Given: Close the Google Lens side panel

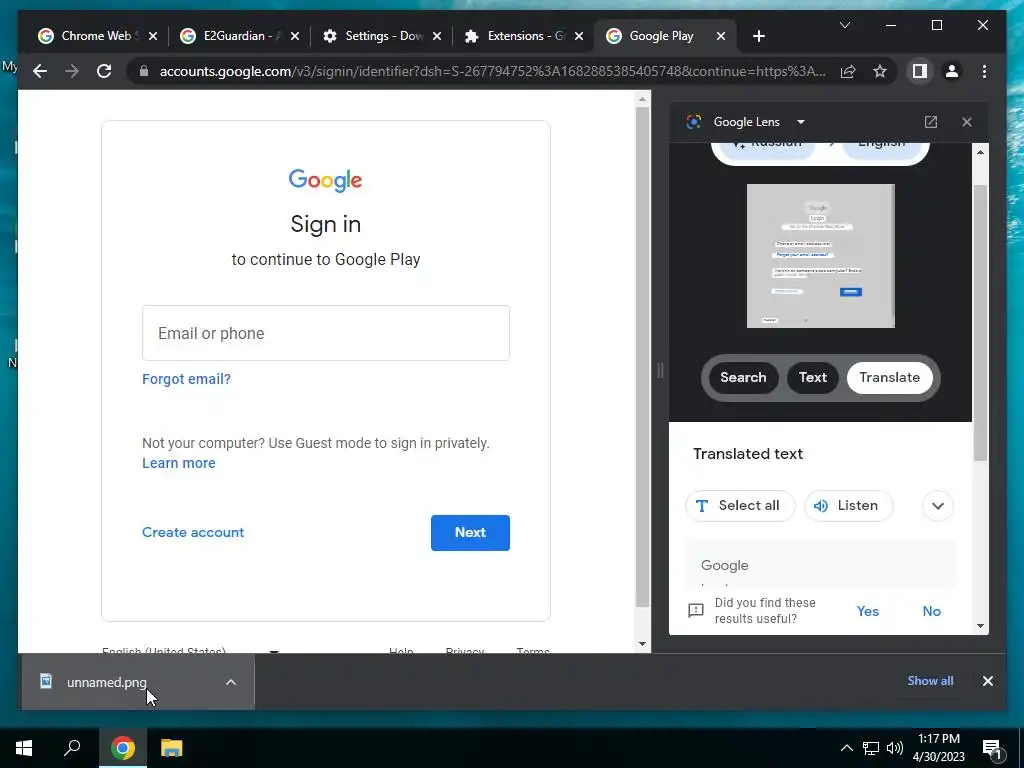Looking at the screenshot, I should click(967, 122).
